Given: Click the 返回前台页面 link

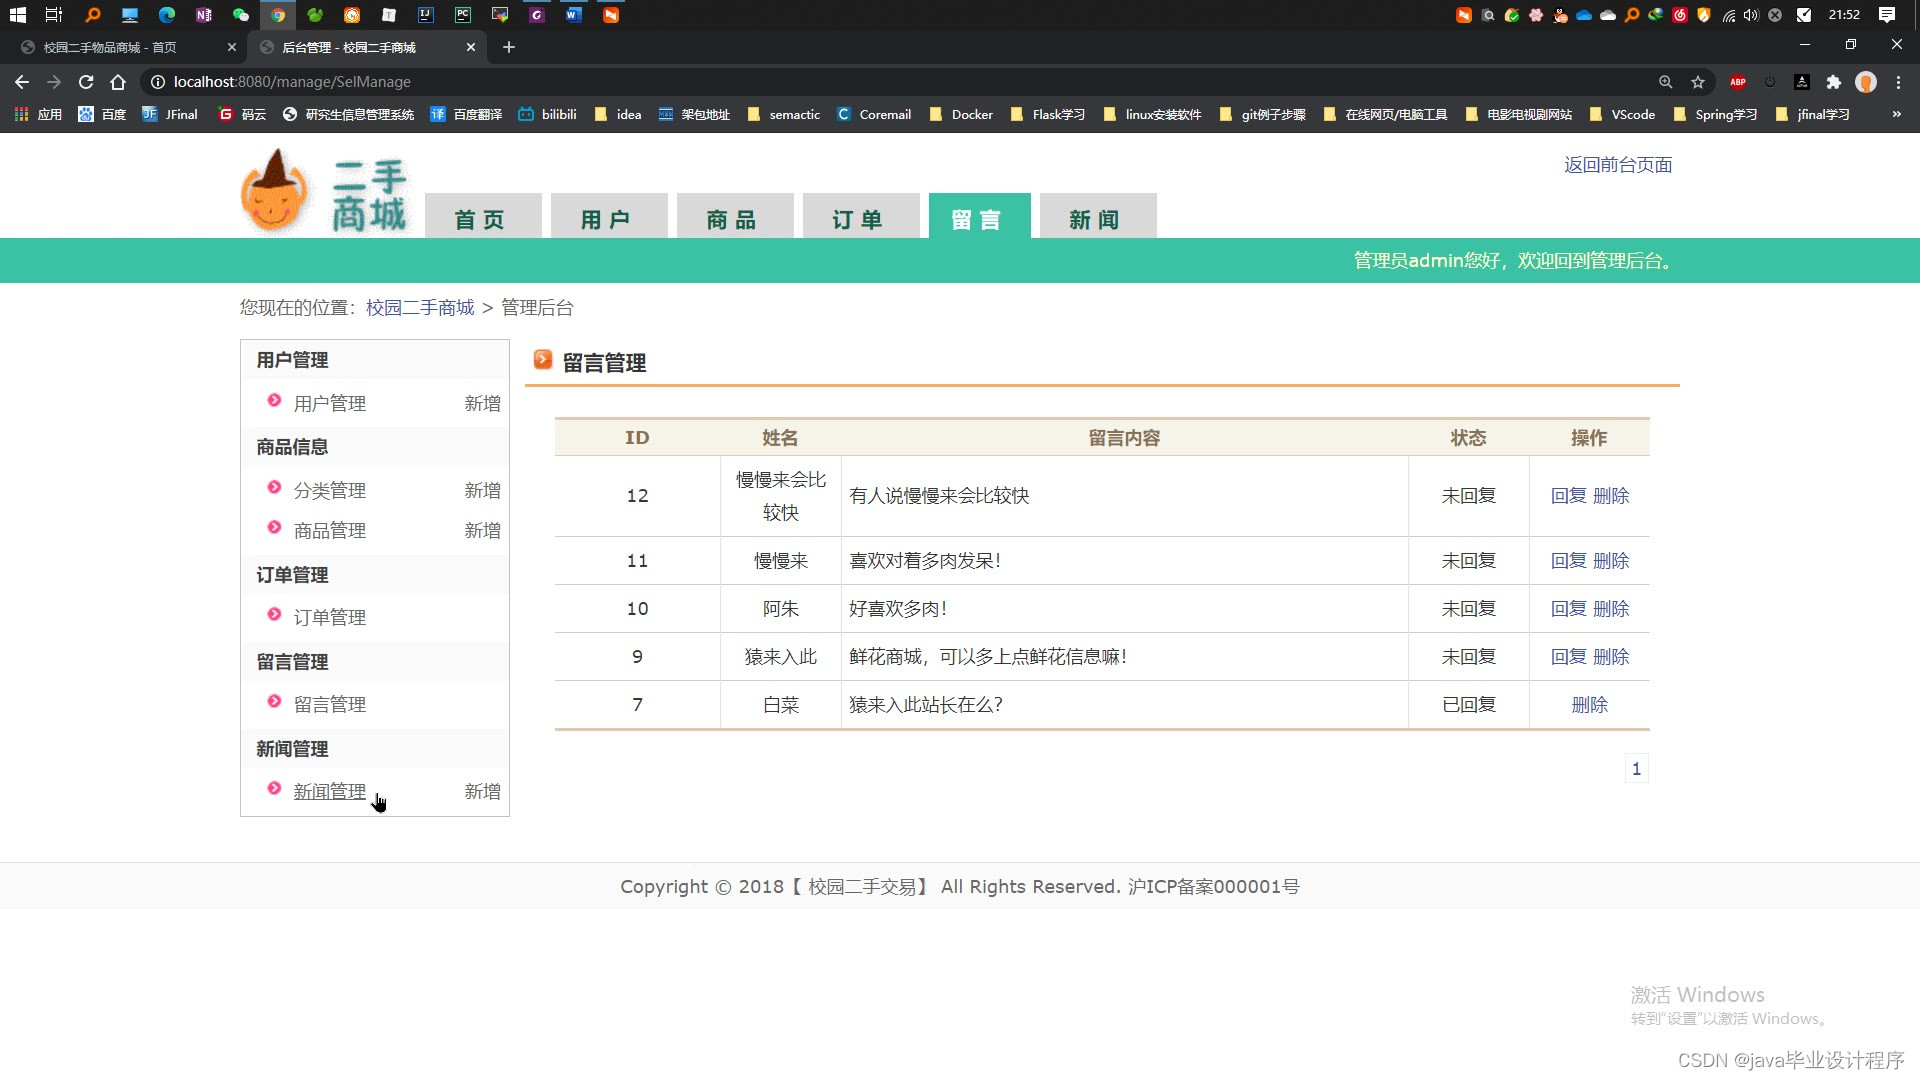Looking at the screenshot, I should coord(1617,165).
